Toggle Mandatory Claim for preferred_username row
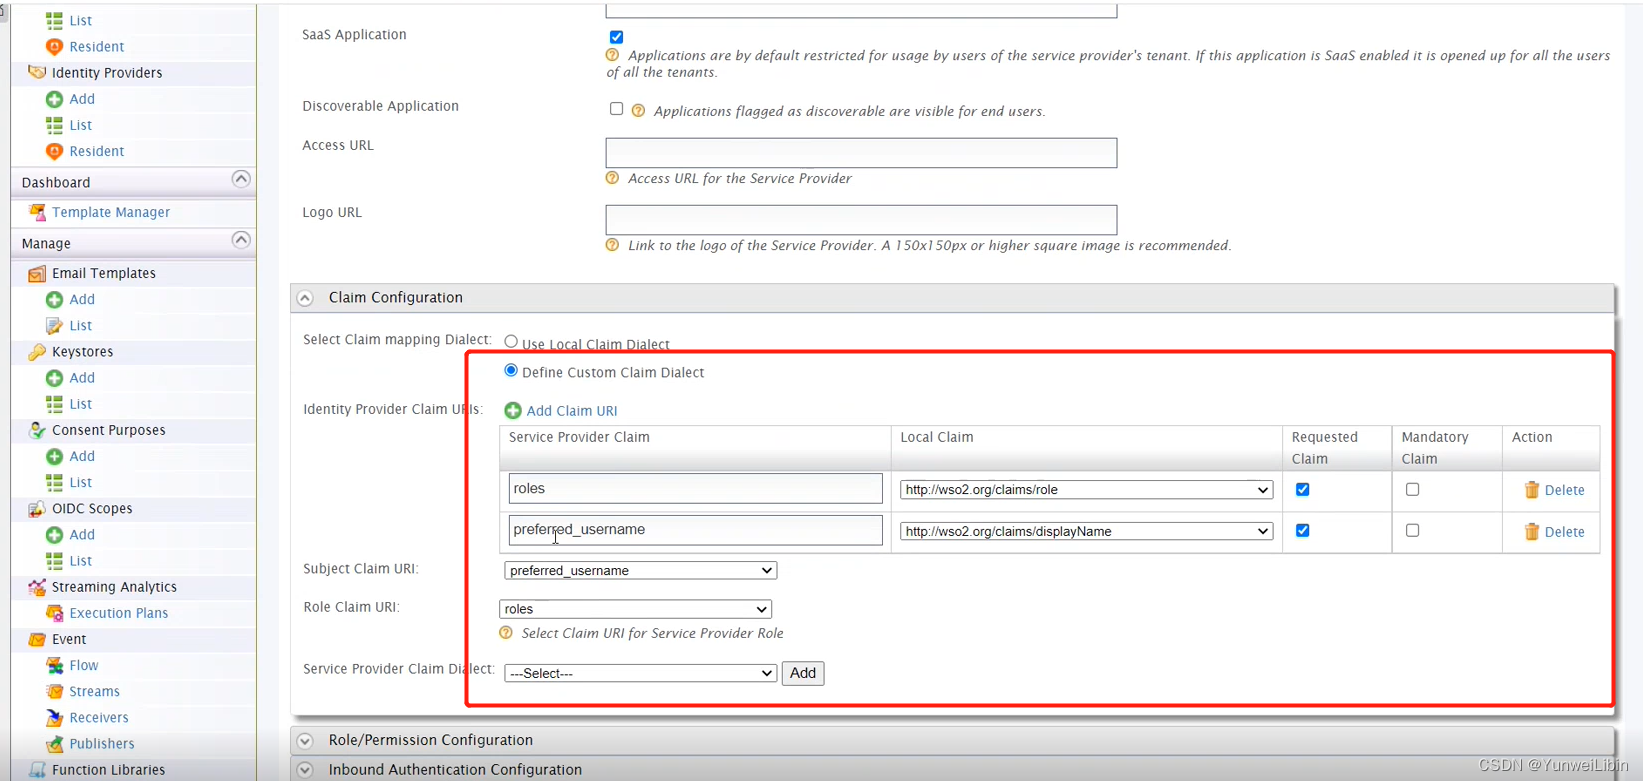This screenshot has height=781, width=1643. tap(1412, 530)
